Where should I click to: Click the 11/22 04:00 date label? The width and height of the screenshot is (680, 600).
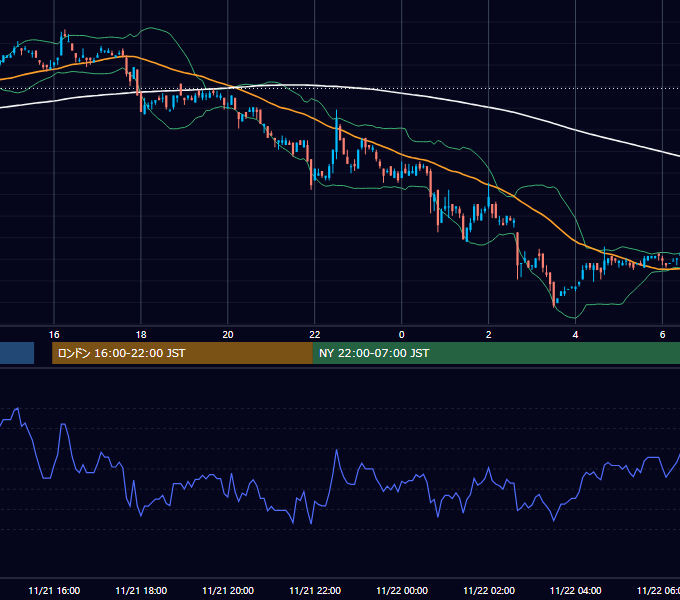(575, 590)
